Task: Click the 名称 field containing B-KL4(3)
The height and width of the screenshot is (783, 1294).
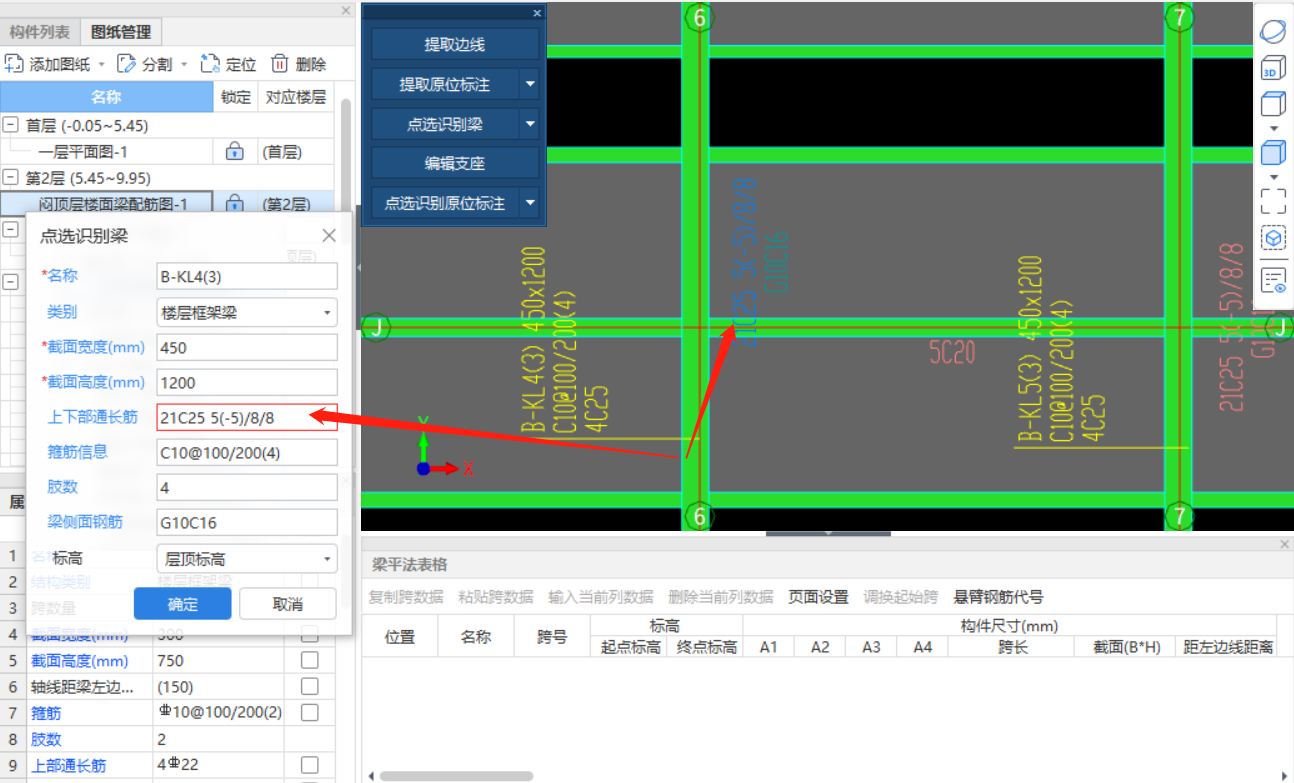Action: pos(247,277)
